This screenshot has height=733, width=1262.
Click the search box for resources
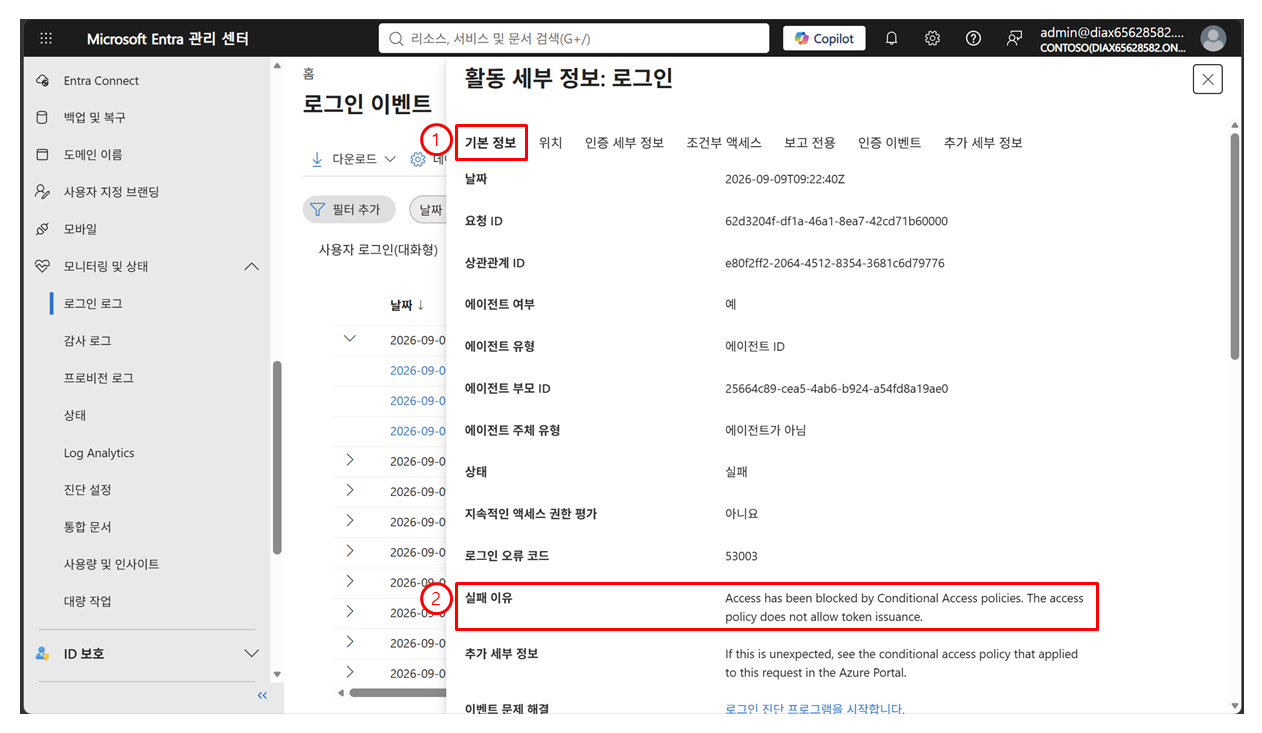(x=573, y=39)
